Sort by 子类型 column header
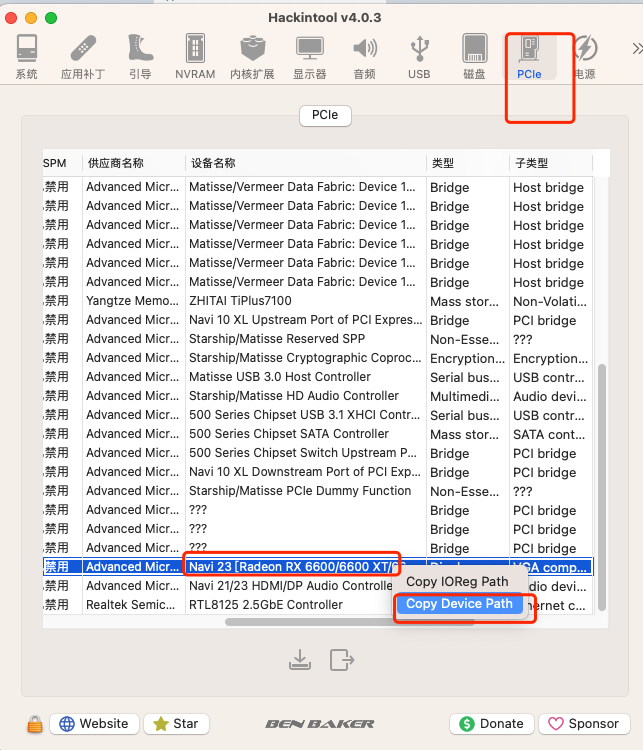This screenshot has height=750, width=643. [551, 163]
